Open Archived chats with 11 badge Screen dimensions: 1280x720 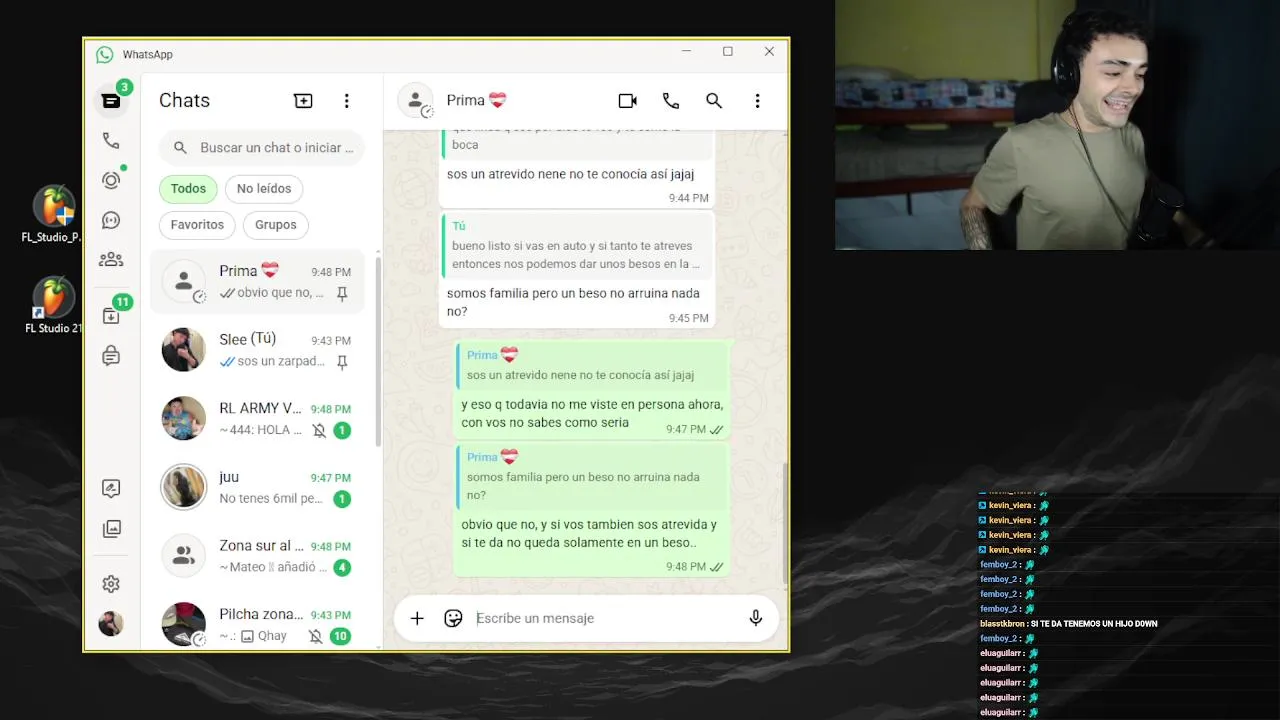pos(111,316)
